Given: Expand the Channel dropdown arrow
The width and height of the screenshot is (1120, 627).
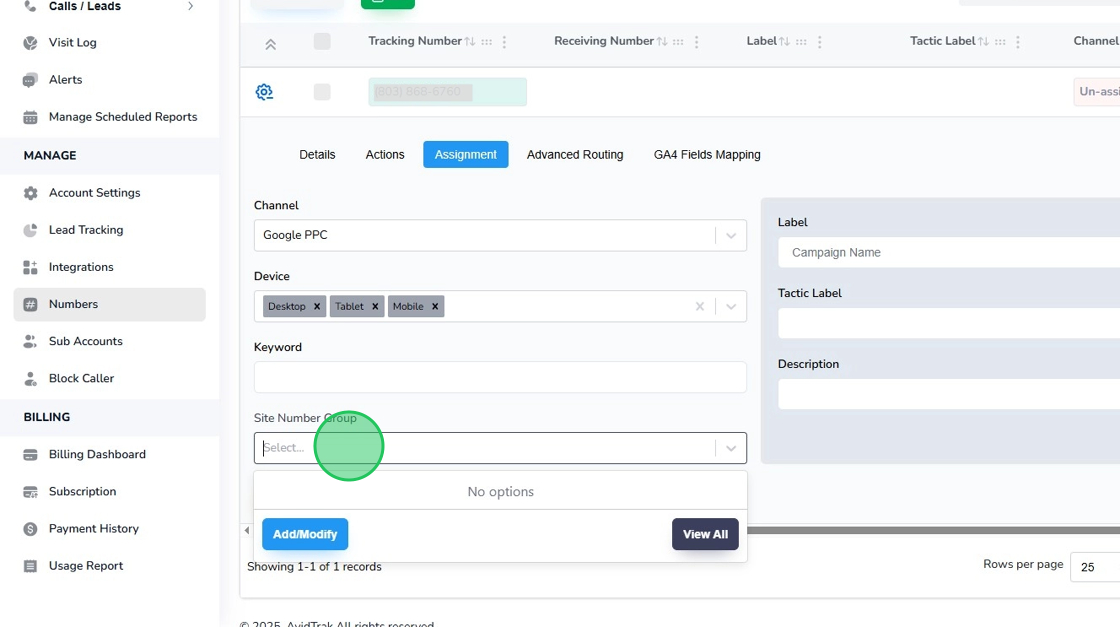Looking at the screenshot, I should [731, 236].
